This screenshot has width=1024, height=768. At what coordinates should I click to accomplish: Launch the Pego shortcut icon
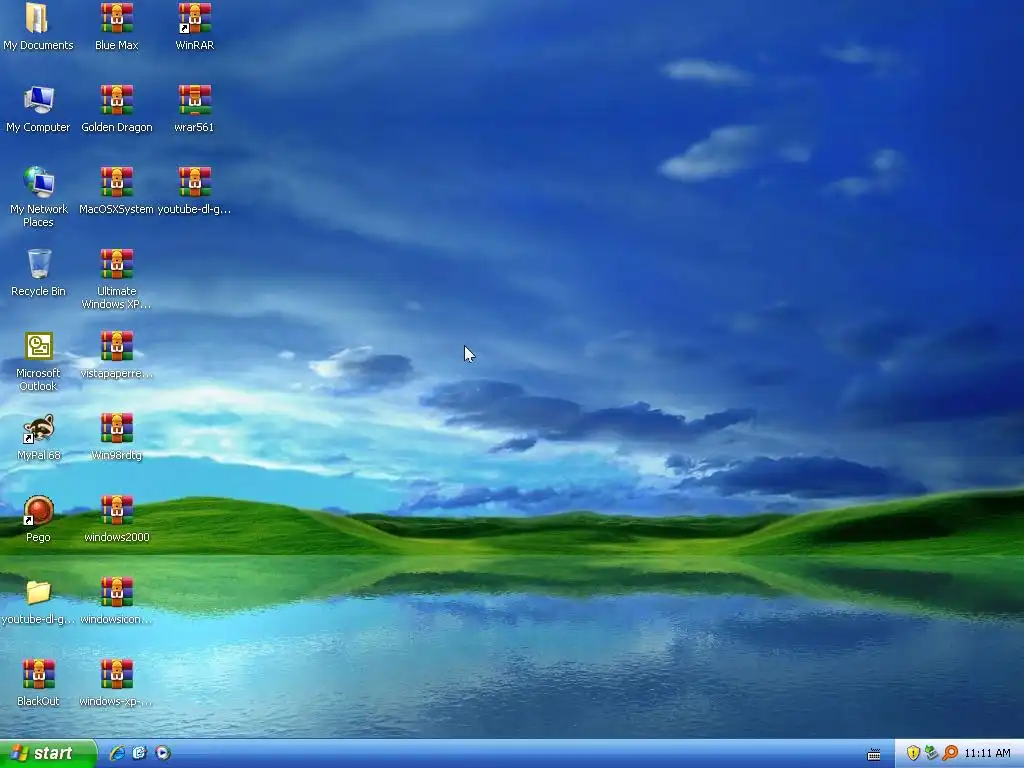pos(39,510)
